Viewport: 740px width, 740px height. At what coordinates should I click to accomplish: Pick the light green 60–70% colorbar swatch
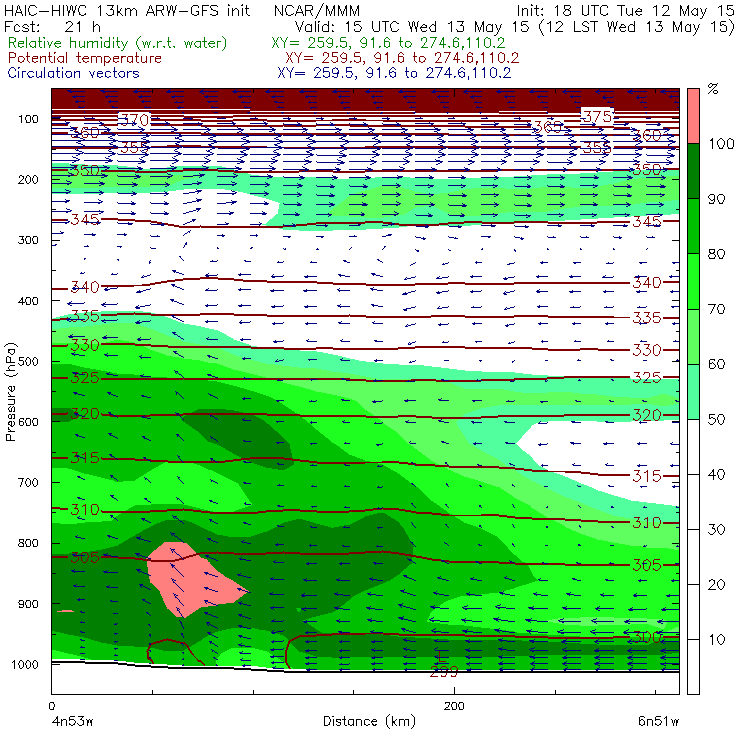click(x=693, y=336)
